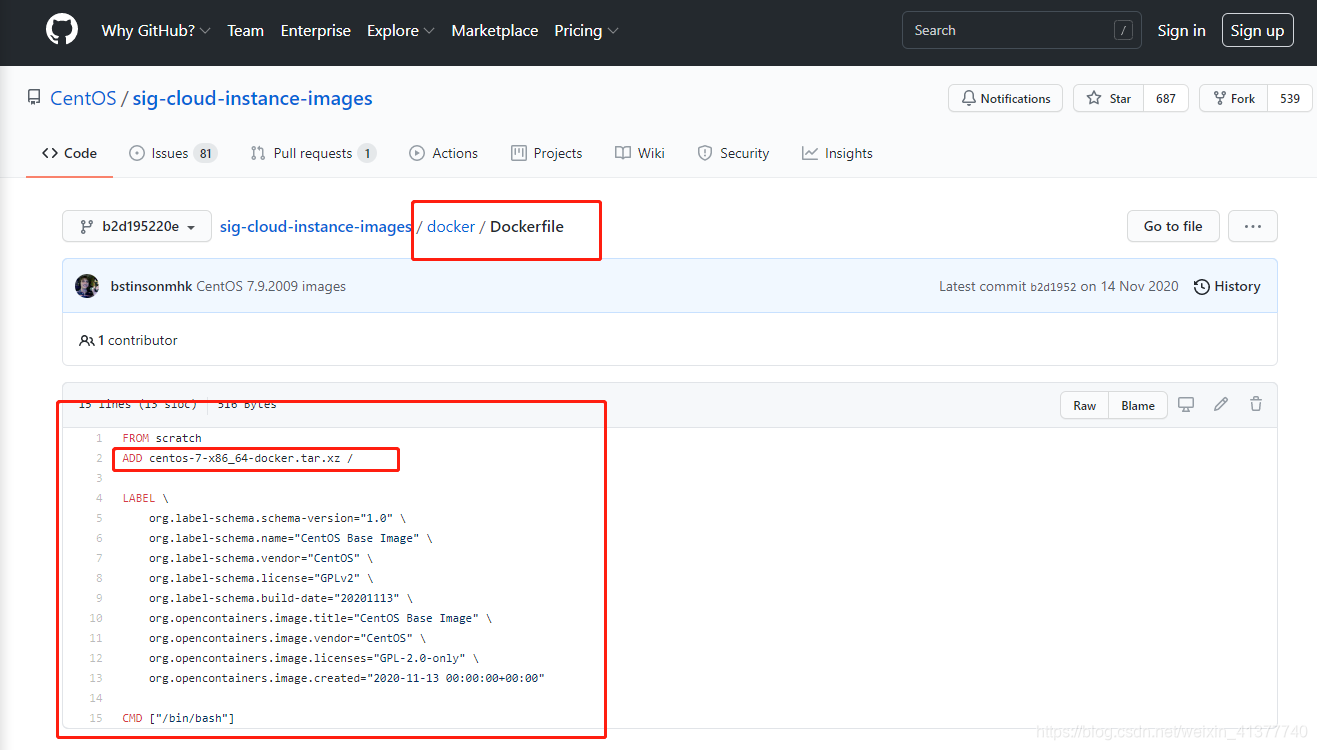Image resolution: width=1317 pixels, height=750 pixels.
Task: Open the Wiki tab
Action: [640, 153]
